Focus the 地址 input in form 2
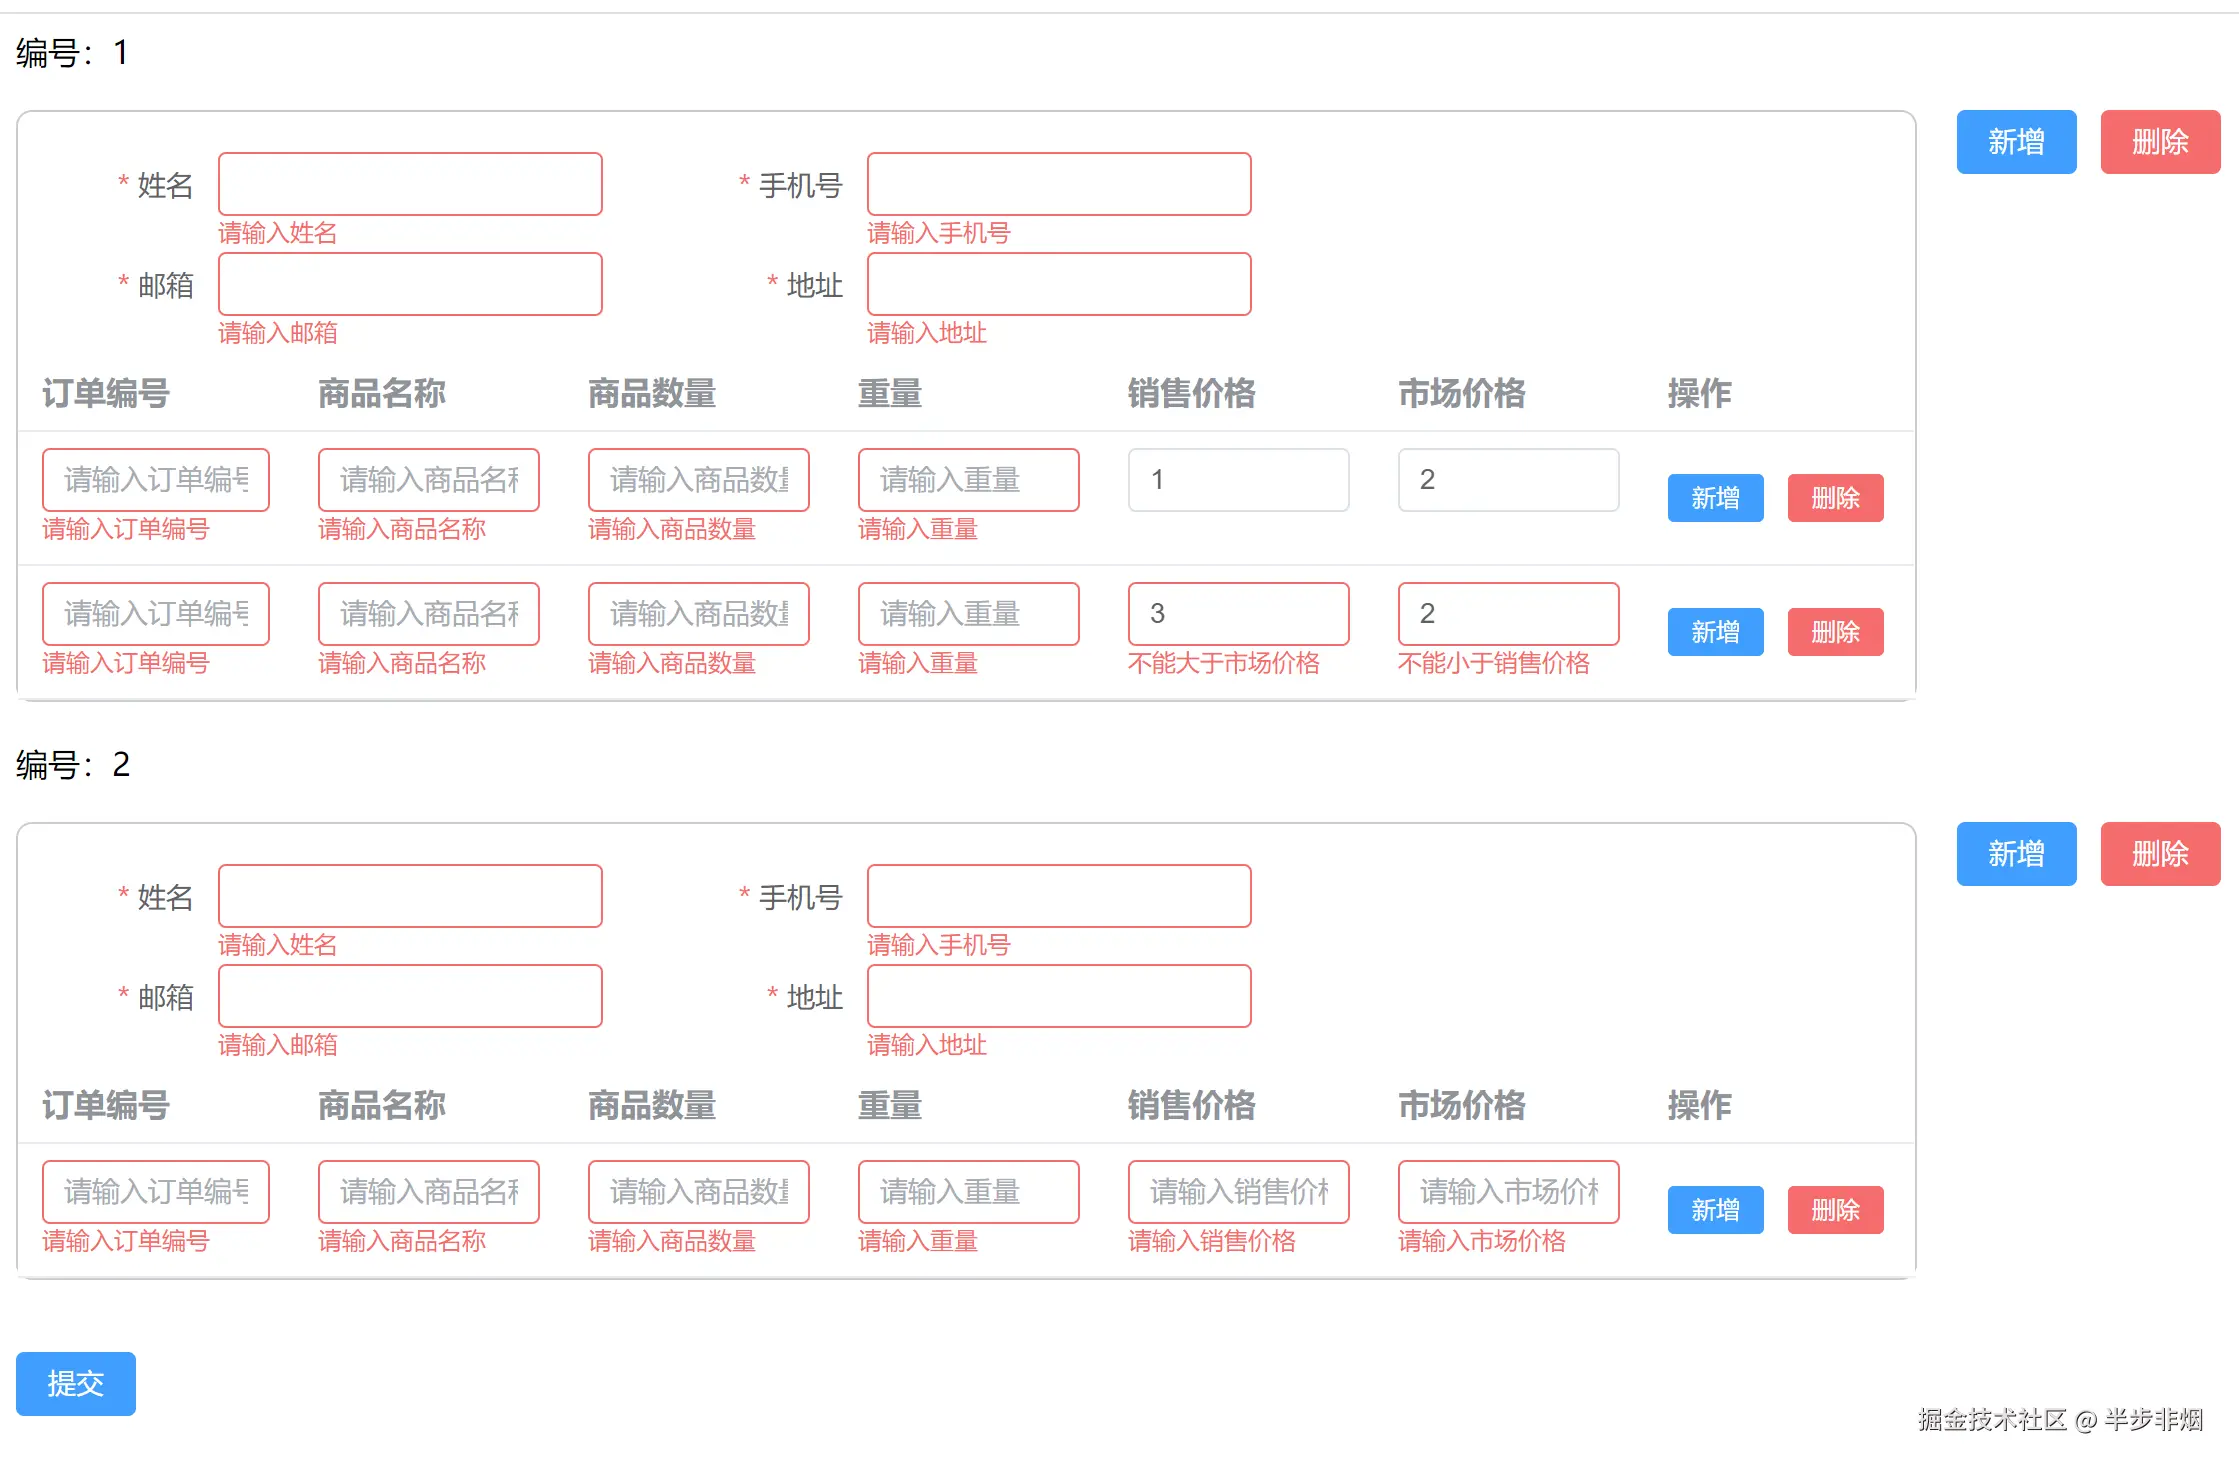The width and height of the screenshot is (2239, 1469). click(1058, 996)
